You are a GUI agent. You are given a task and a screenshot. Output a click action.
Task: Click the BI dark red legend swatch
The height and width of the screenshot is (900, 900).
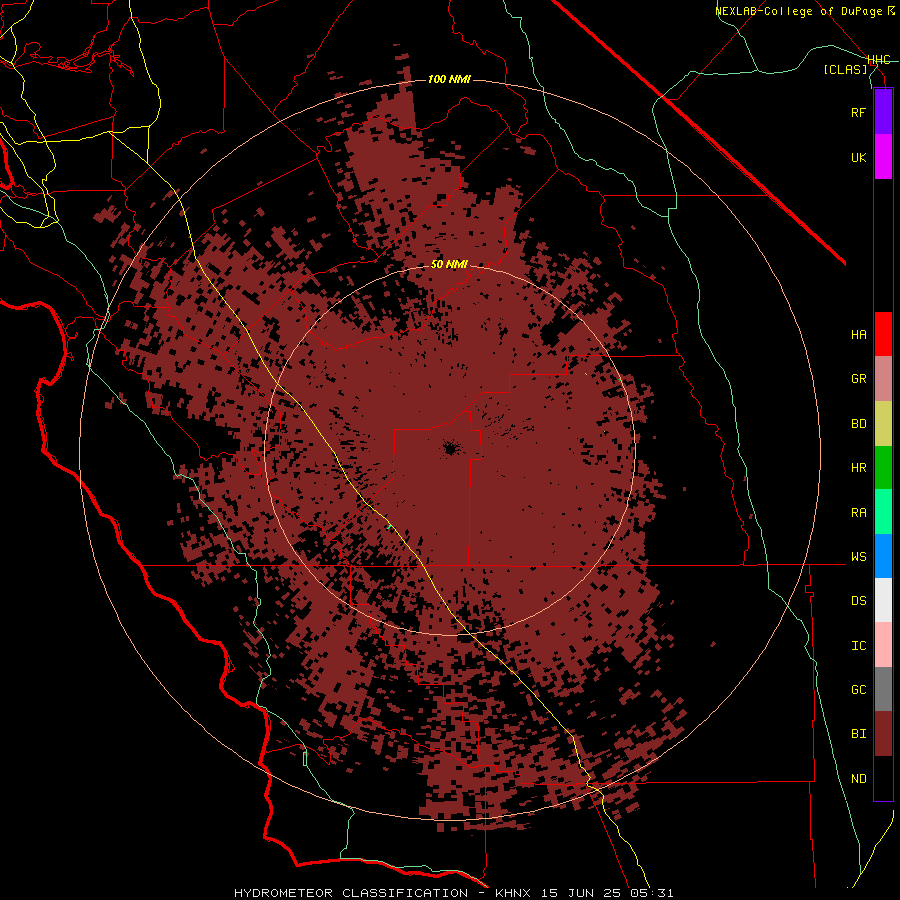click(x=883, y=734)
